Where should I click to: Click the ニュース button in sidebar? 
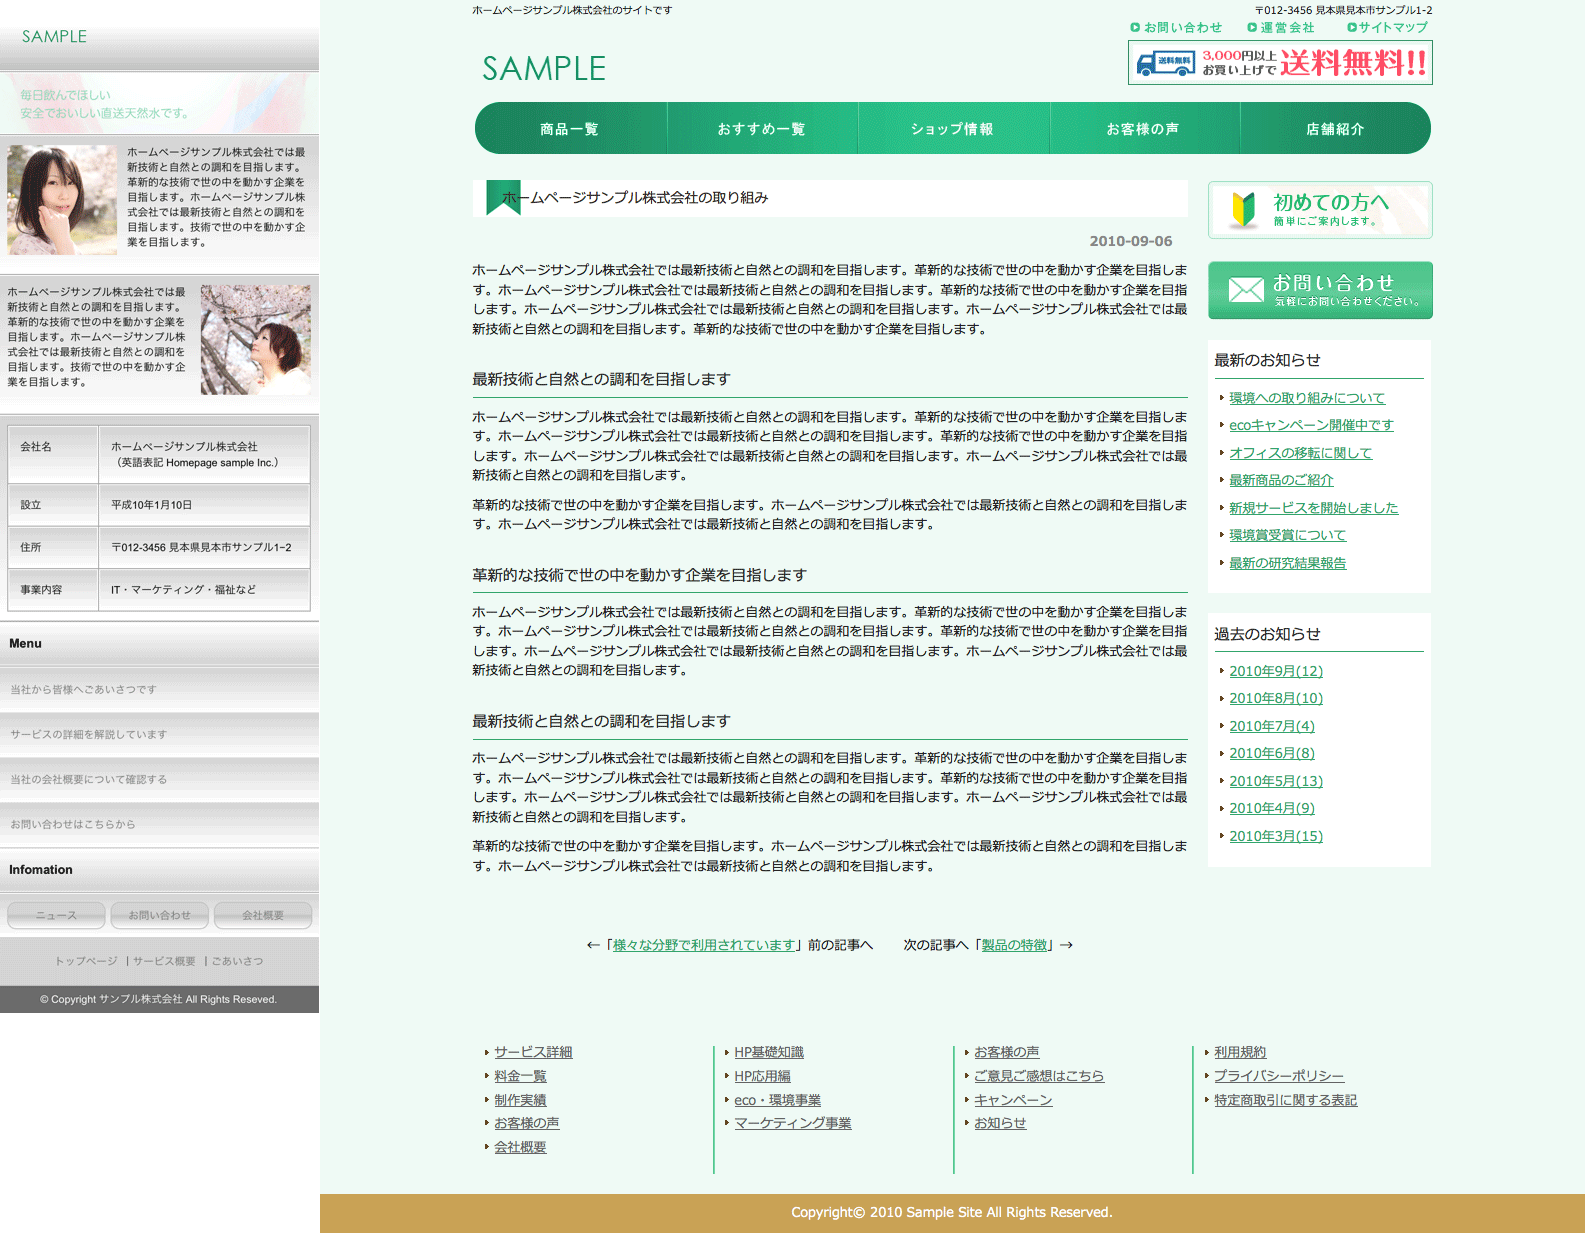click(57, 915)
